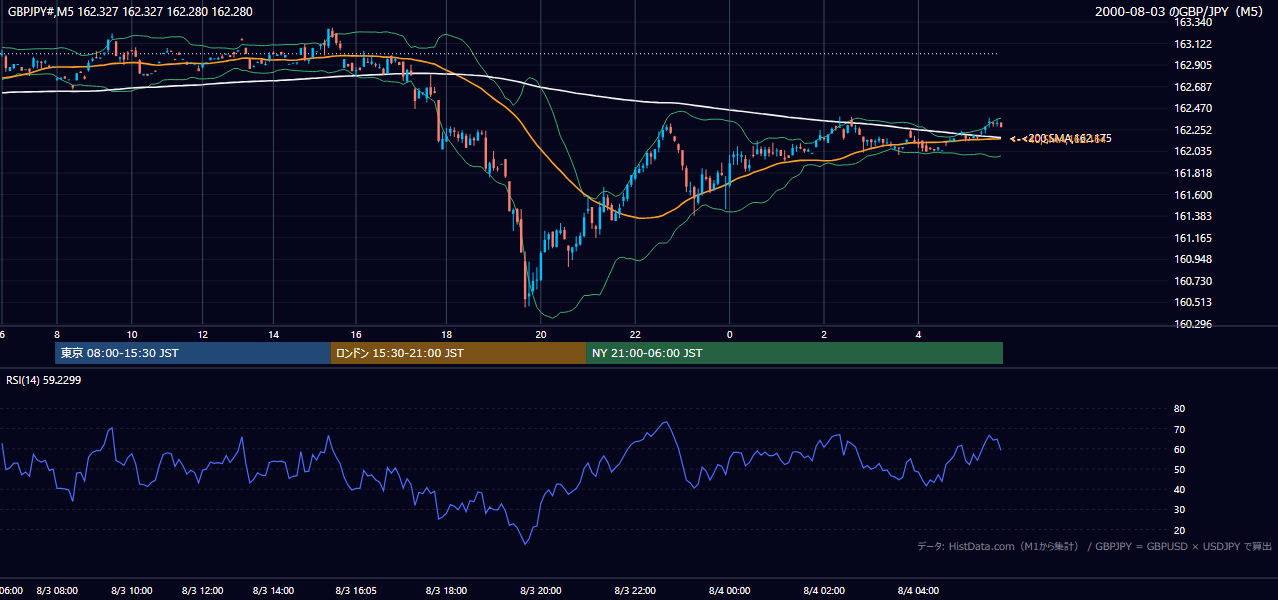The height and width of the screenshot is (600, 1278).
Task: Click hour label 22 under the price chart
Action: pos(635,334)
